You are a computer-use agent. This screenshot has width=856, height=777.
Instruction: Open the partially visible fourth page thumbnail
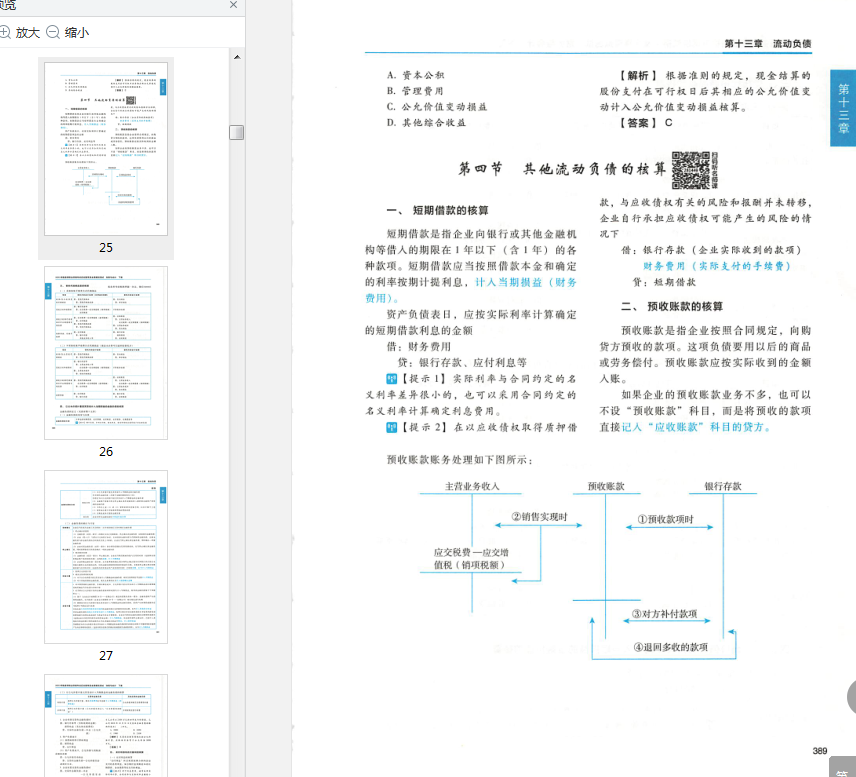point(106,725)
